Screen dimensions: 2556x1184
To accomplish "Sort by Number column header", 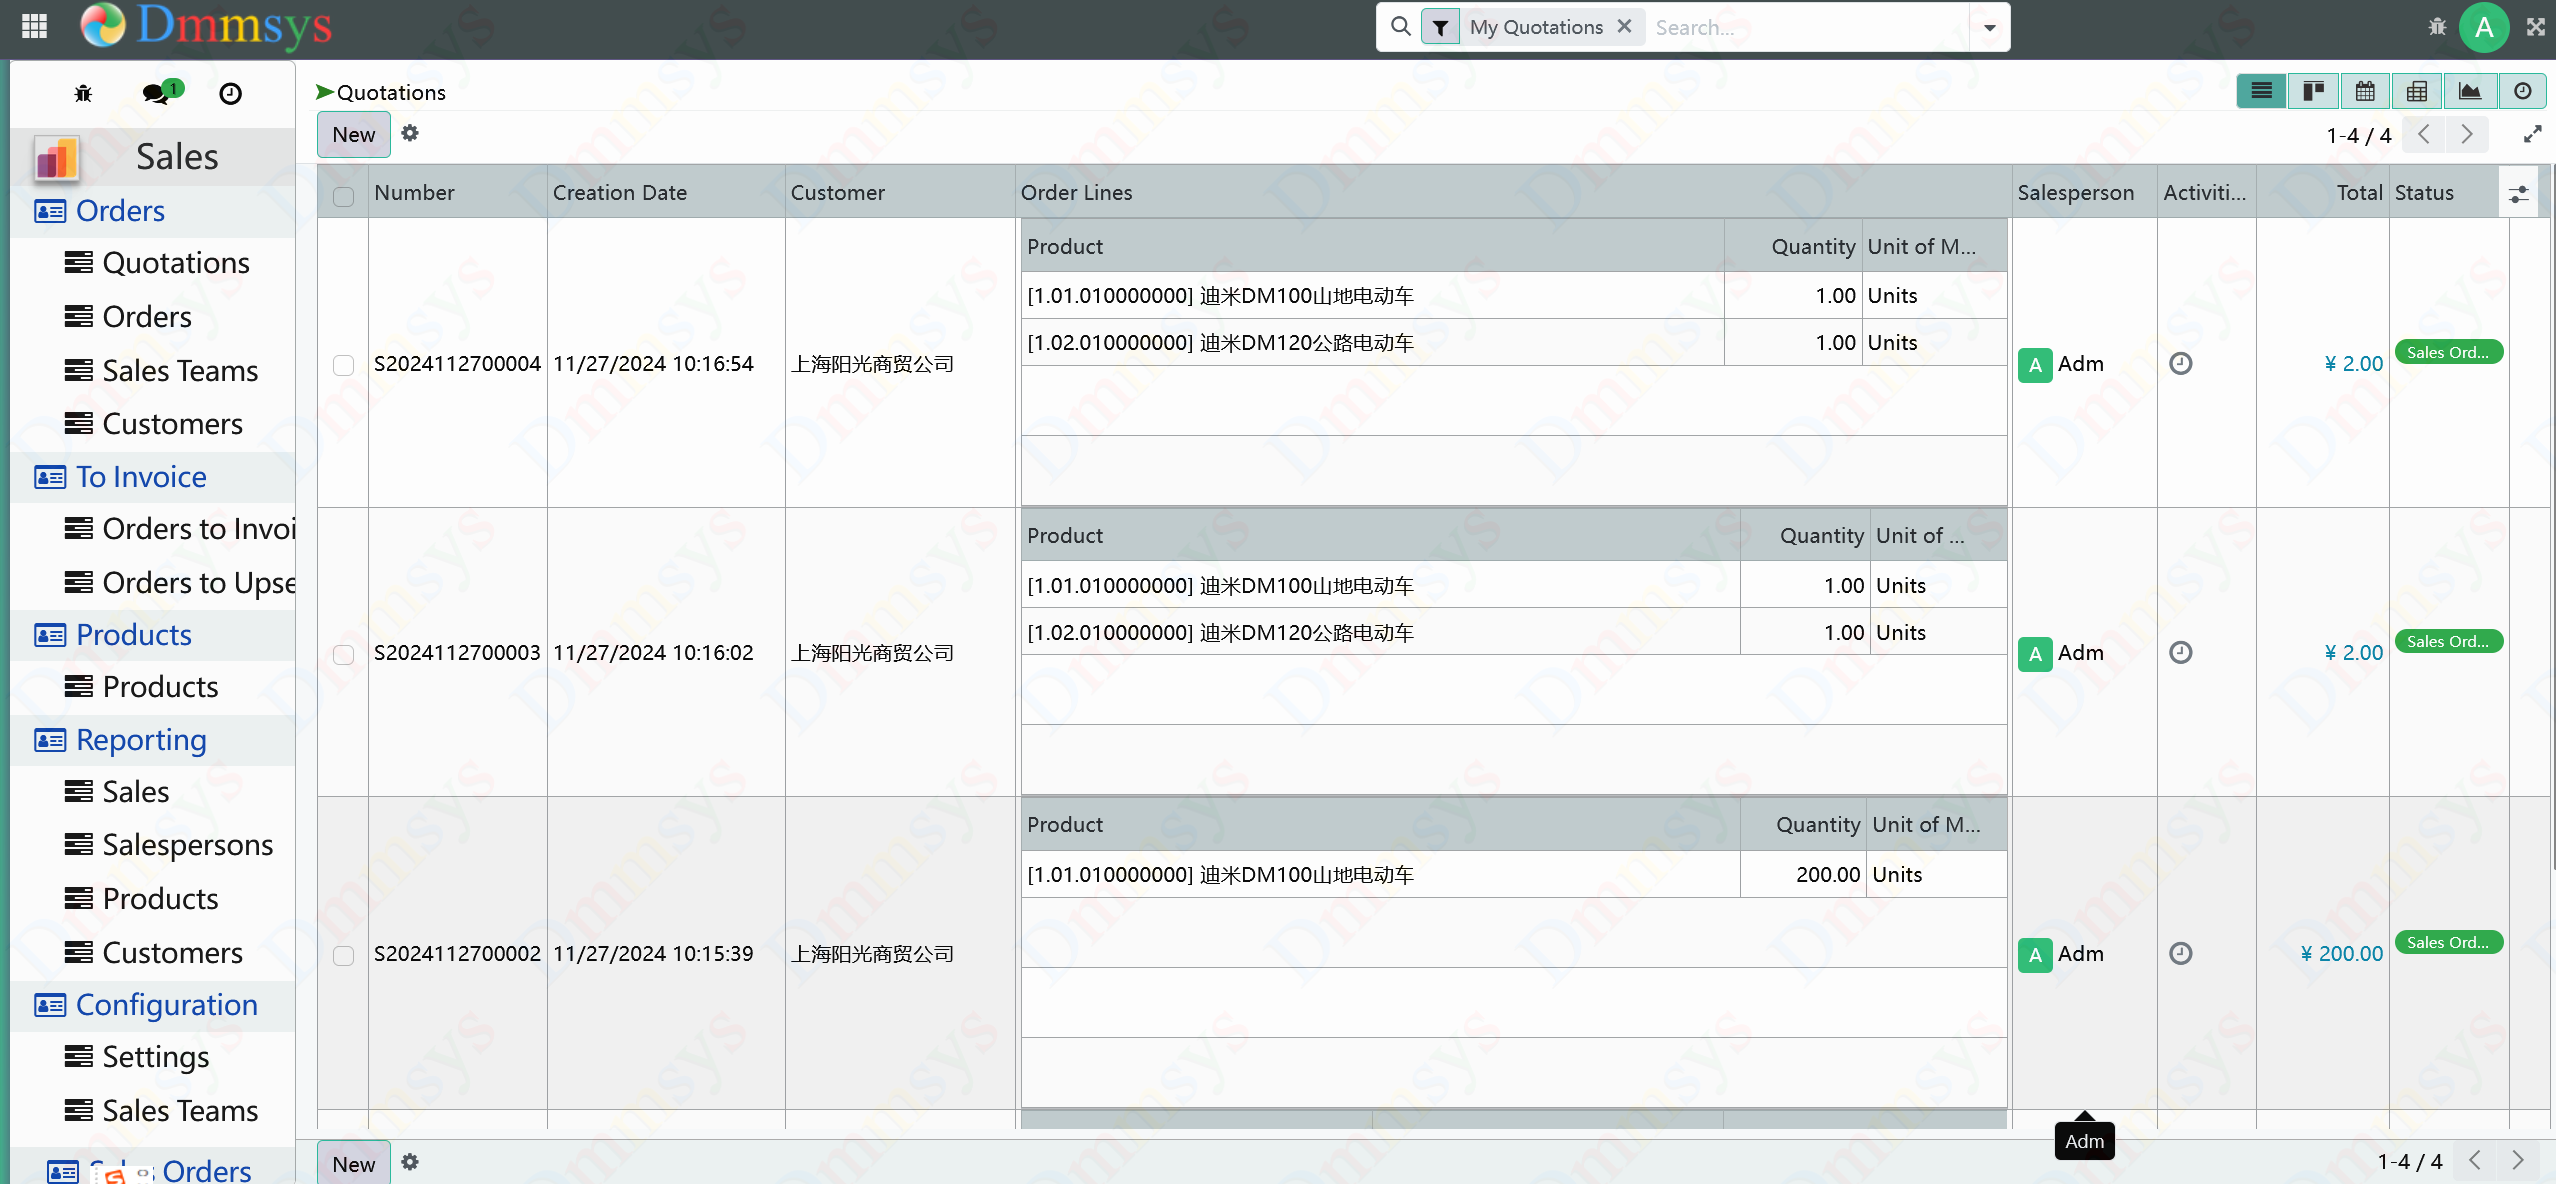I will click(x=457, y=193).
